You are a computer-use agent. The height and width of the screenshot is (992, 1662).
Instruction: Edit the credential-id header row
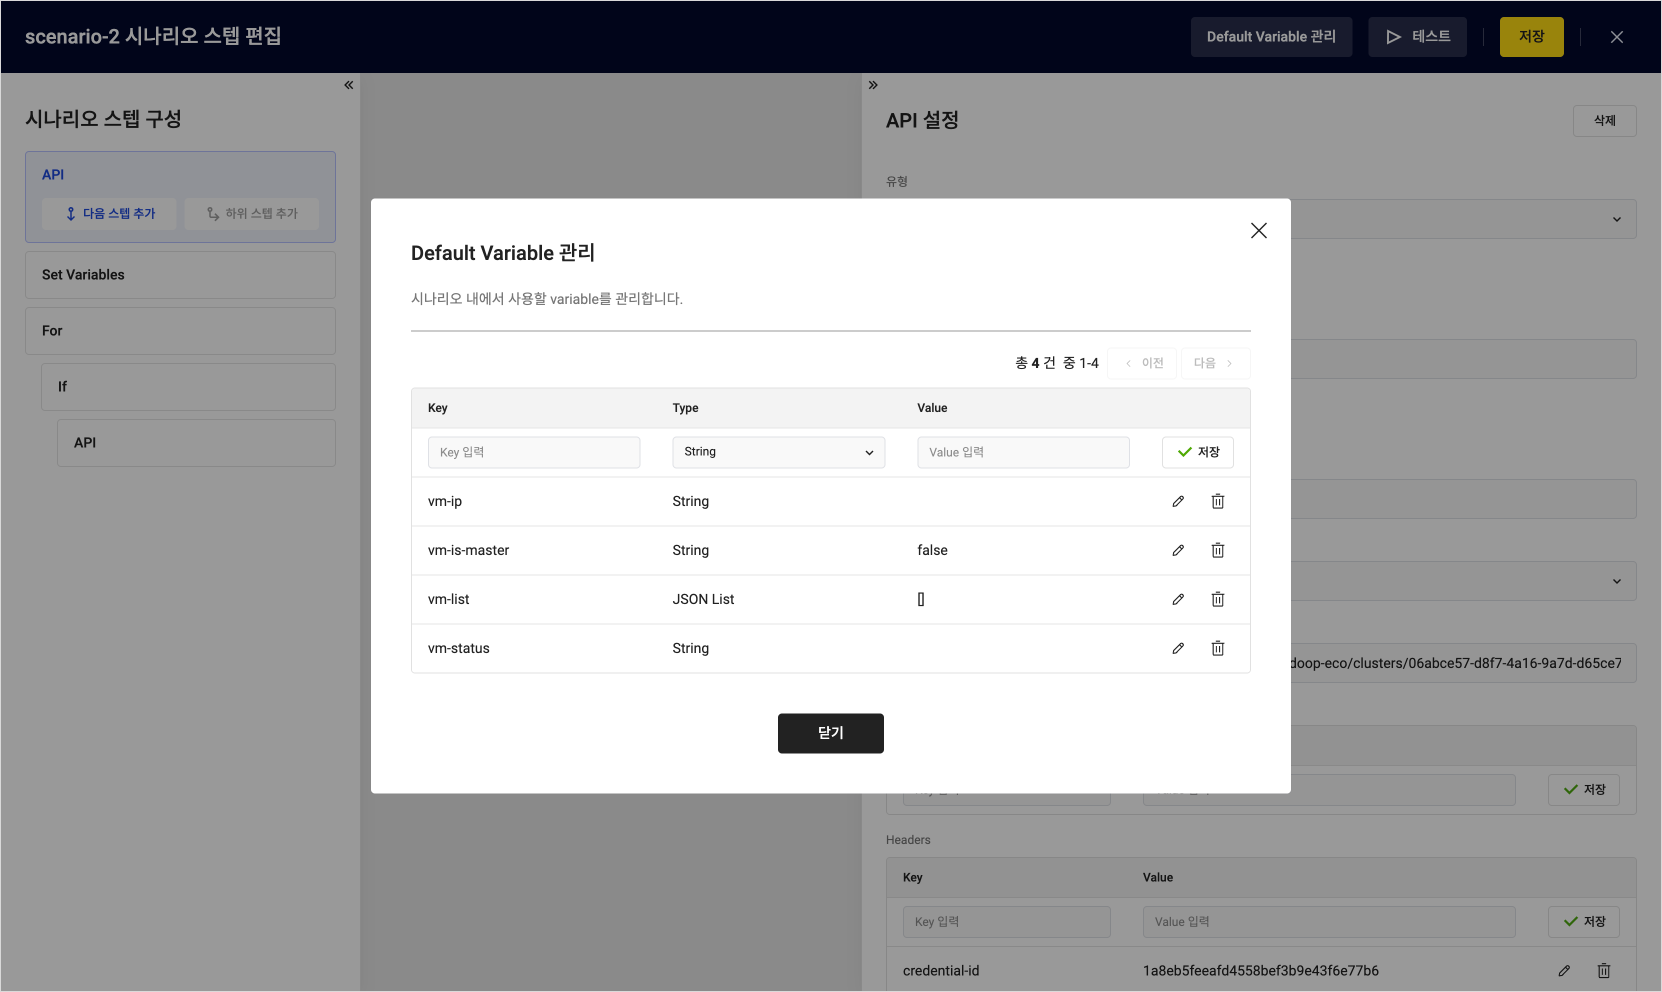tap(1564, 971)
